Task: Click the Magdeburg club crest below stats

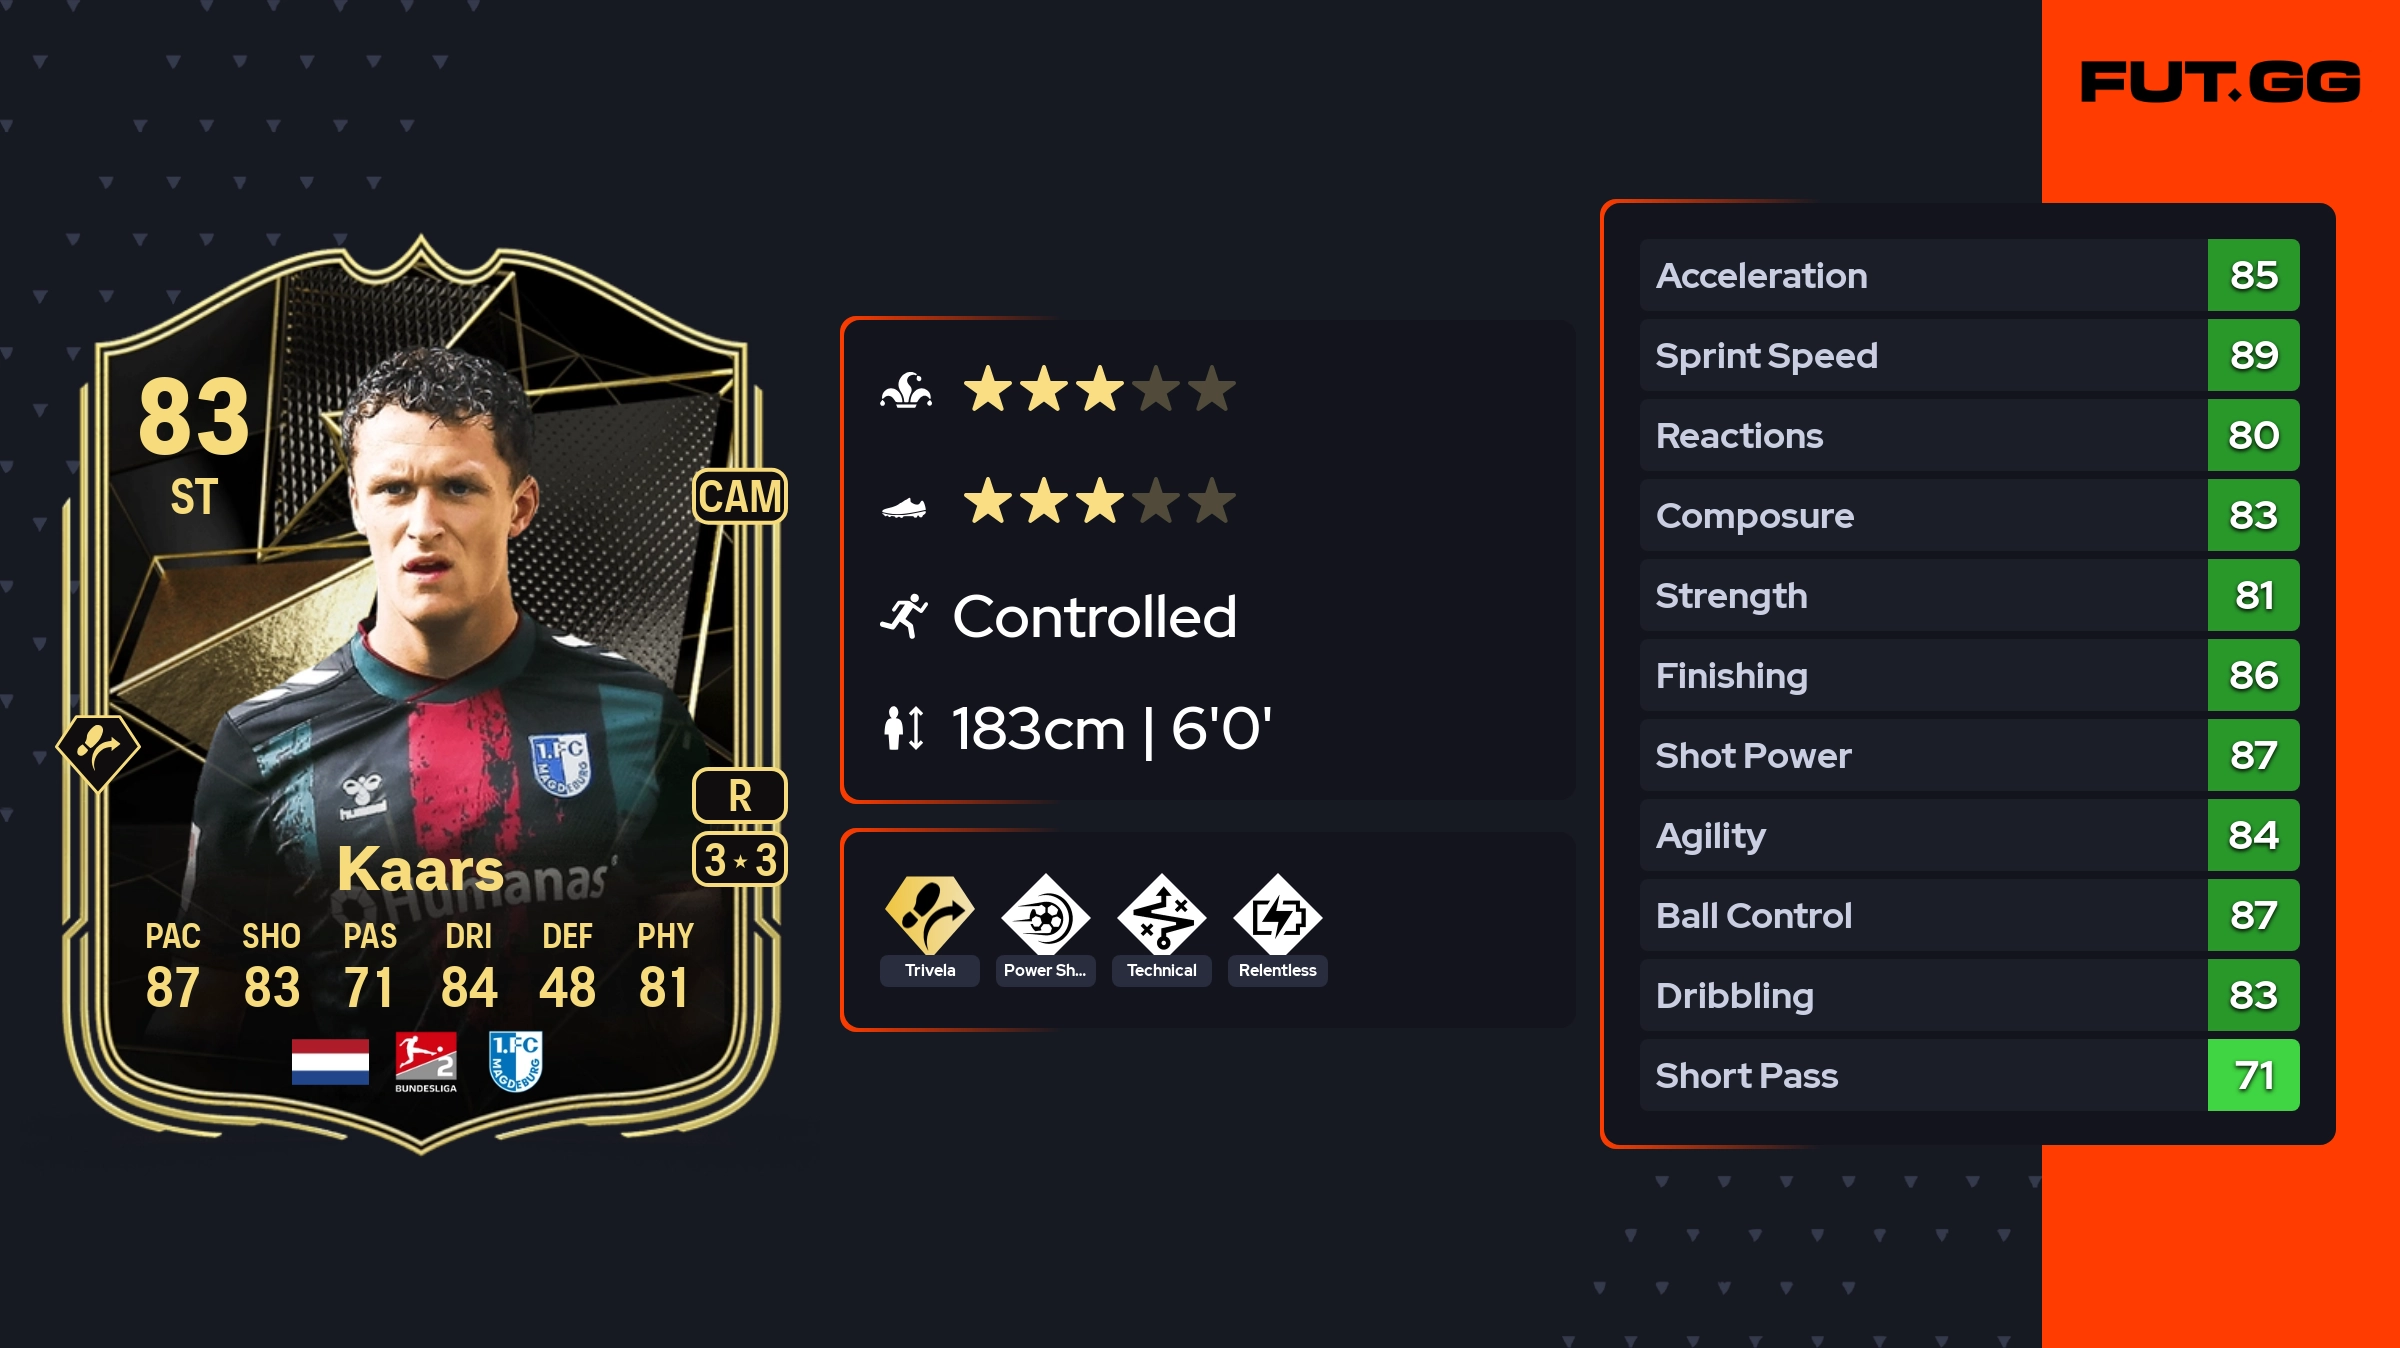Action: [516, 1061]
